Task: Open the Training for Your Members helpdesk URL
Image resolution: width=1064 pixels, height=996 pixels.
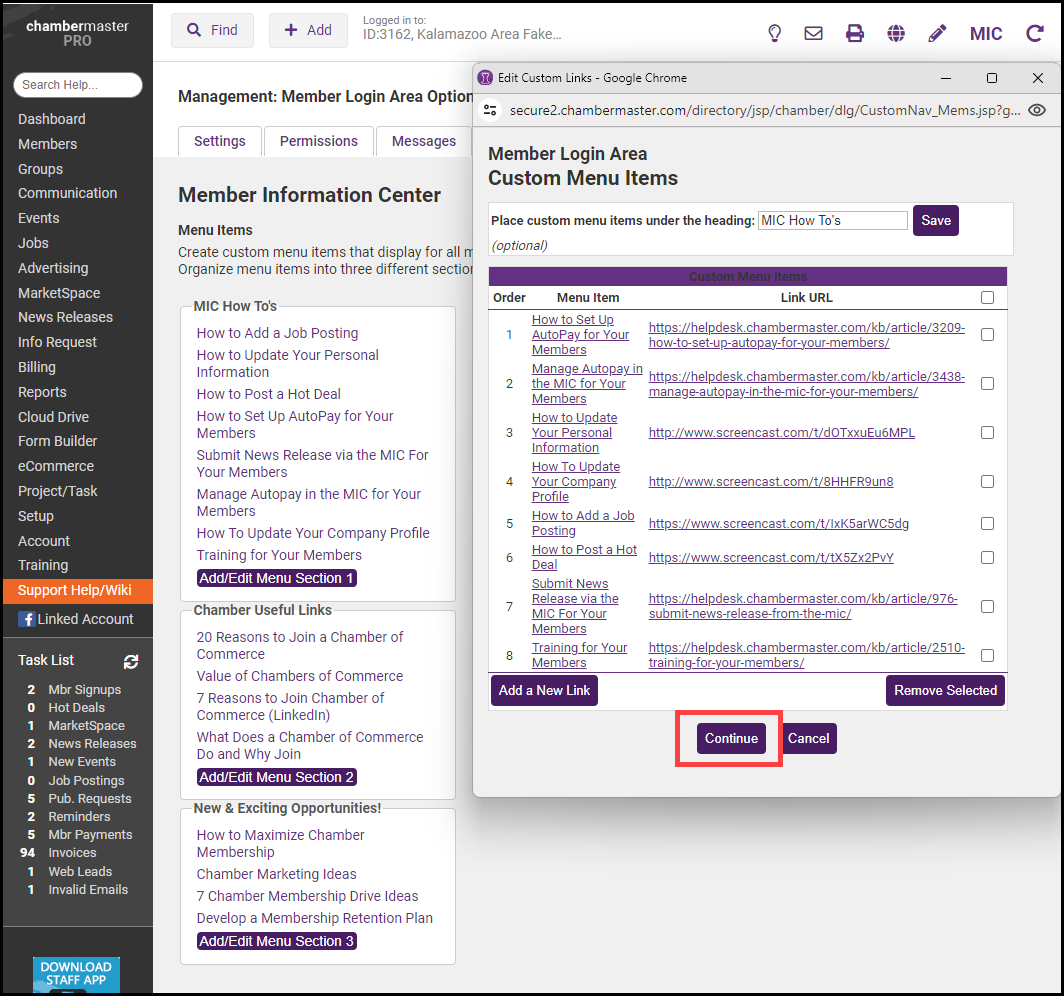Action: click(x=806, y=655)
